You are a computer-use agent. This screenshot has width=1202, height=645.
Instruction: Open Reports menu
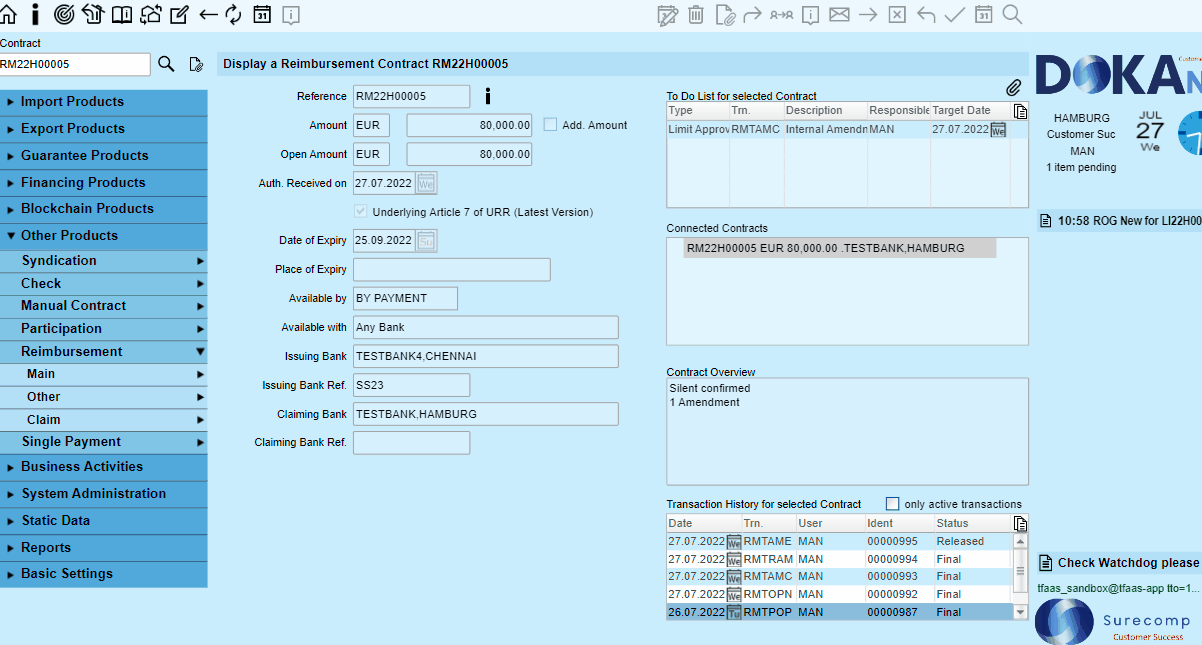pyautogui.click(x=104, y=548)
